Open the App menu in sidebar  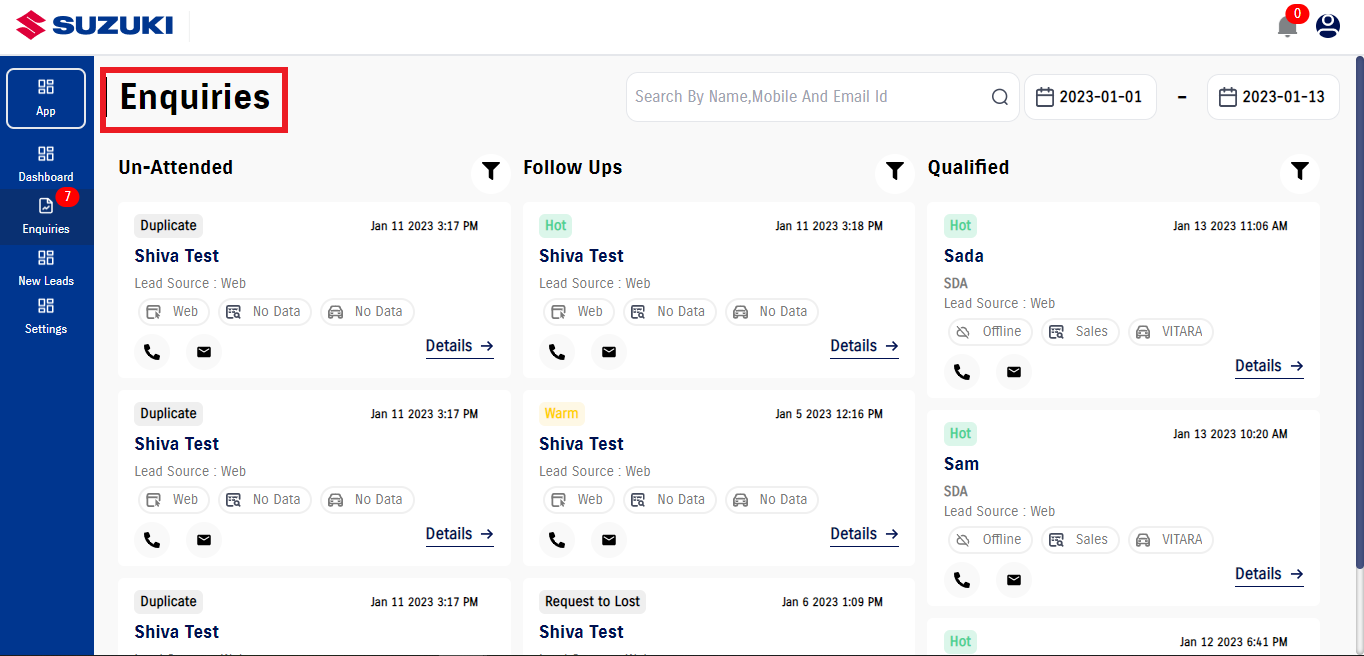tap(46, 98)
